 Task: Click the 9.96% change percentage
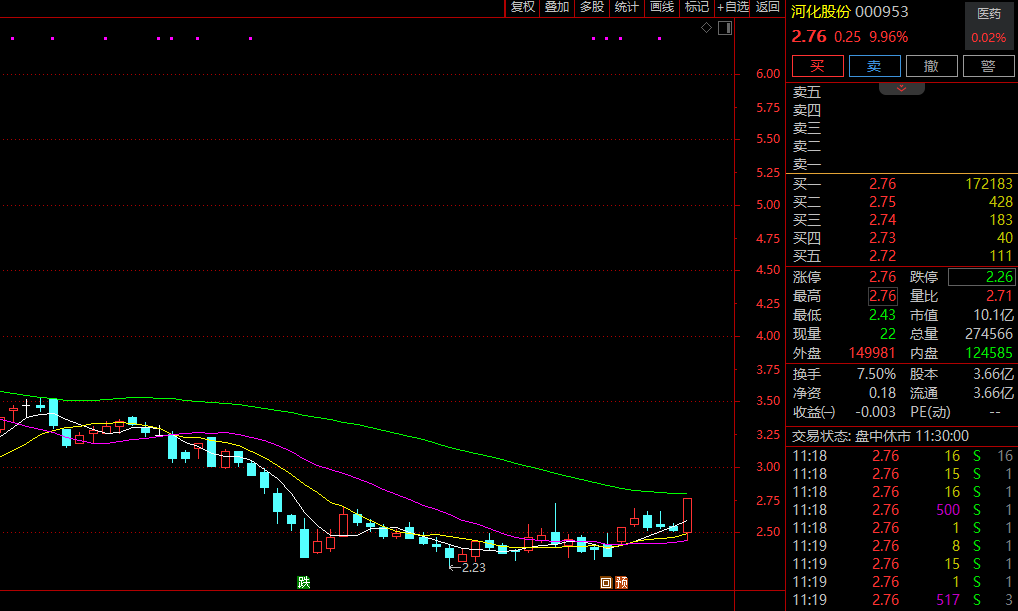coord(888,37)
